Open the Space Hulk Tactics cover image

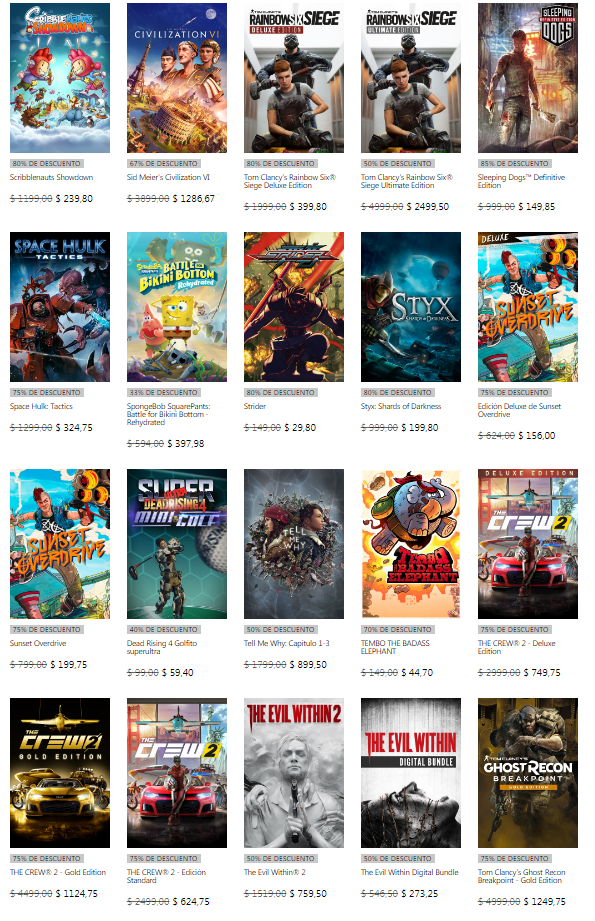click(59, 307)
